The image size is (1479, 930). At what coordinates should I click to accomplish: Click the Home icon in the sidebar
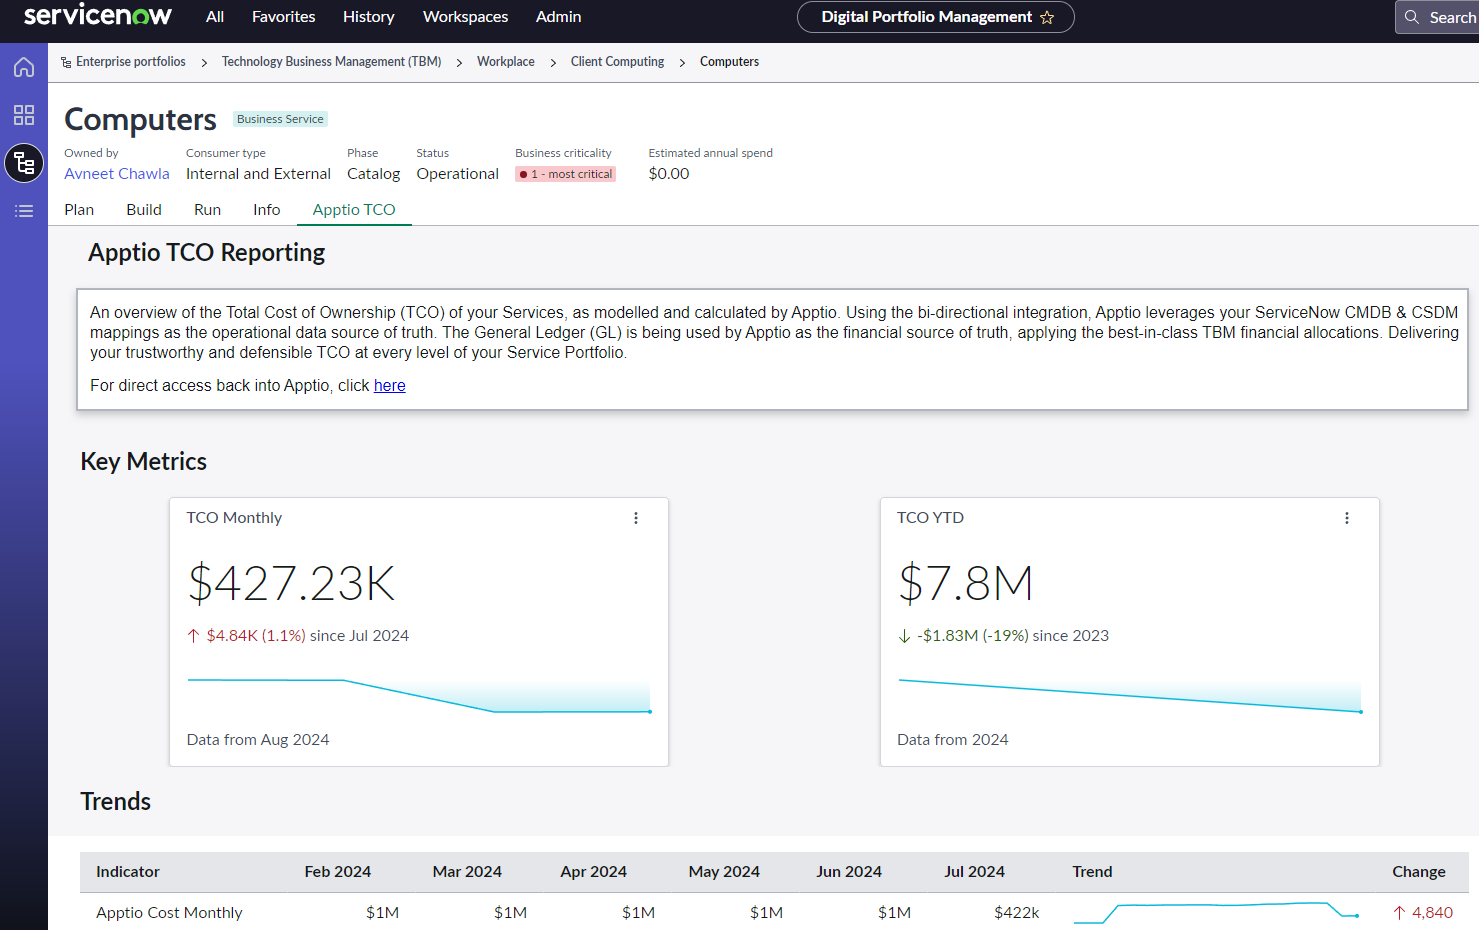tap(24, 67)
